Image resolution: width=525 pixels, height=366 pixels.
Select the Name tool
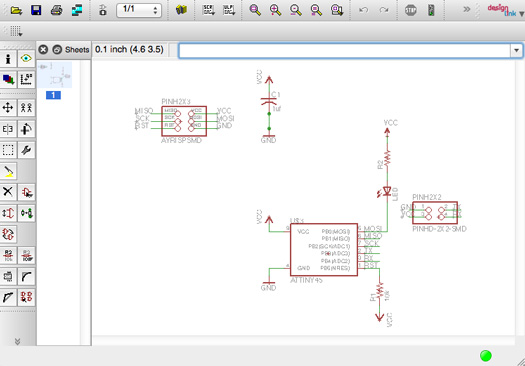click(8, 255)
